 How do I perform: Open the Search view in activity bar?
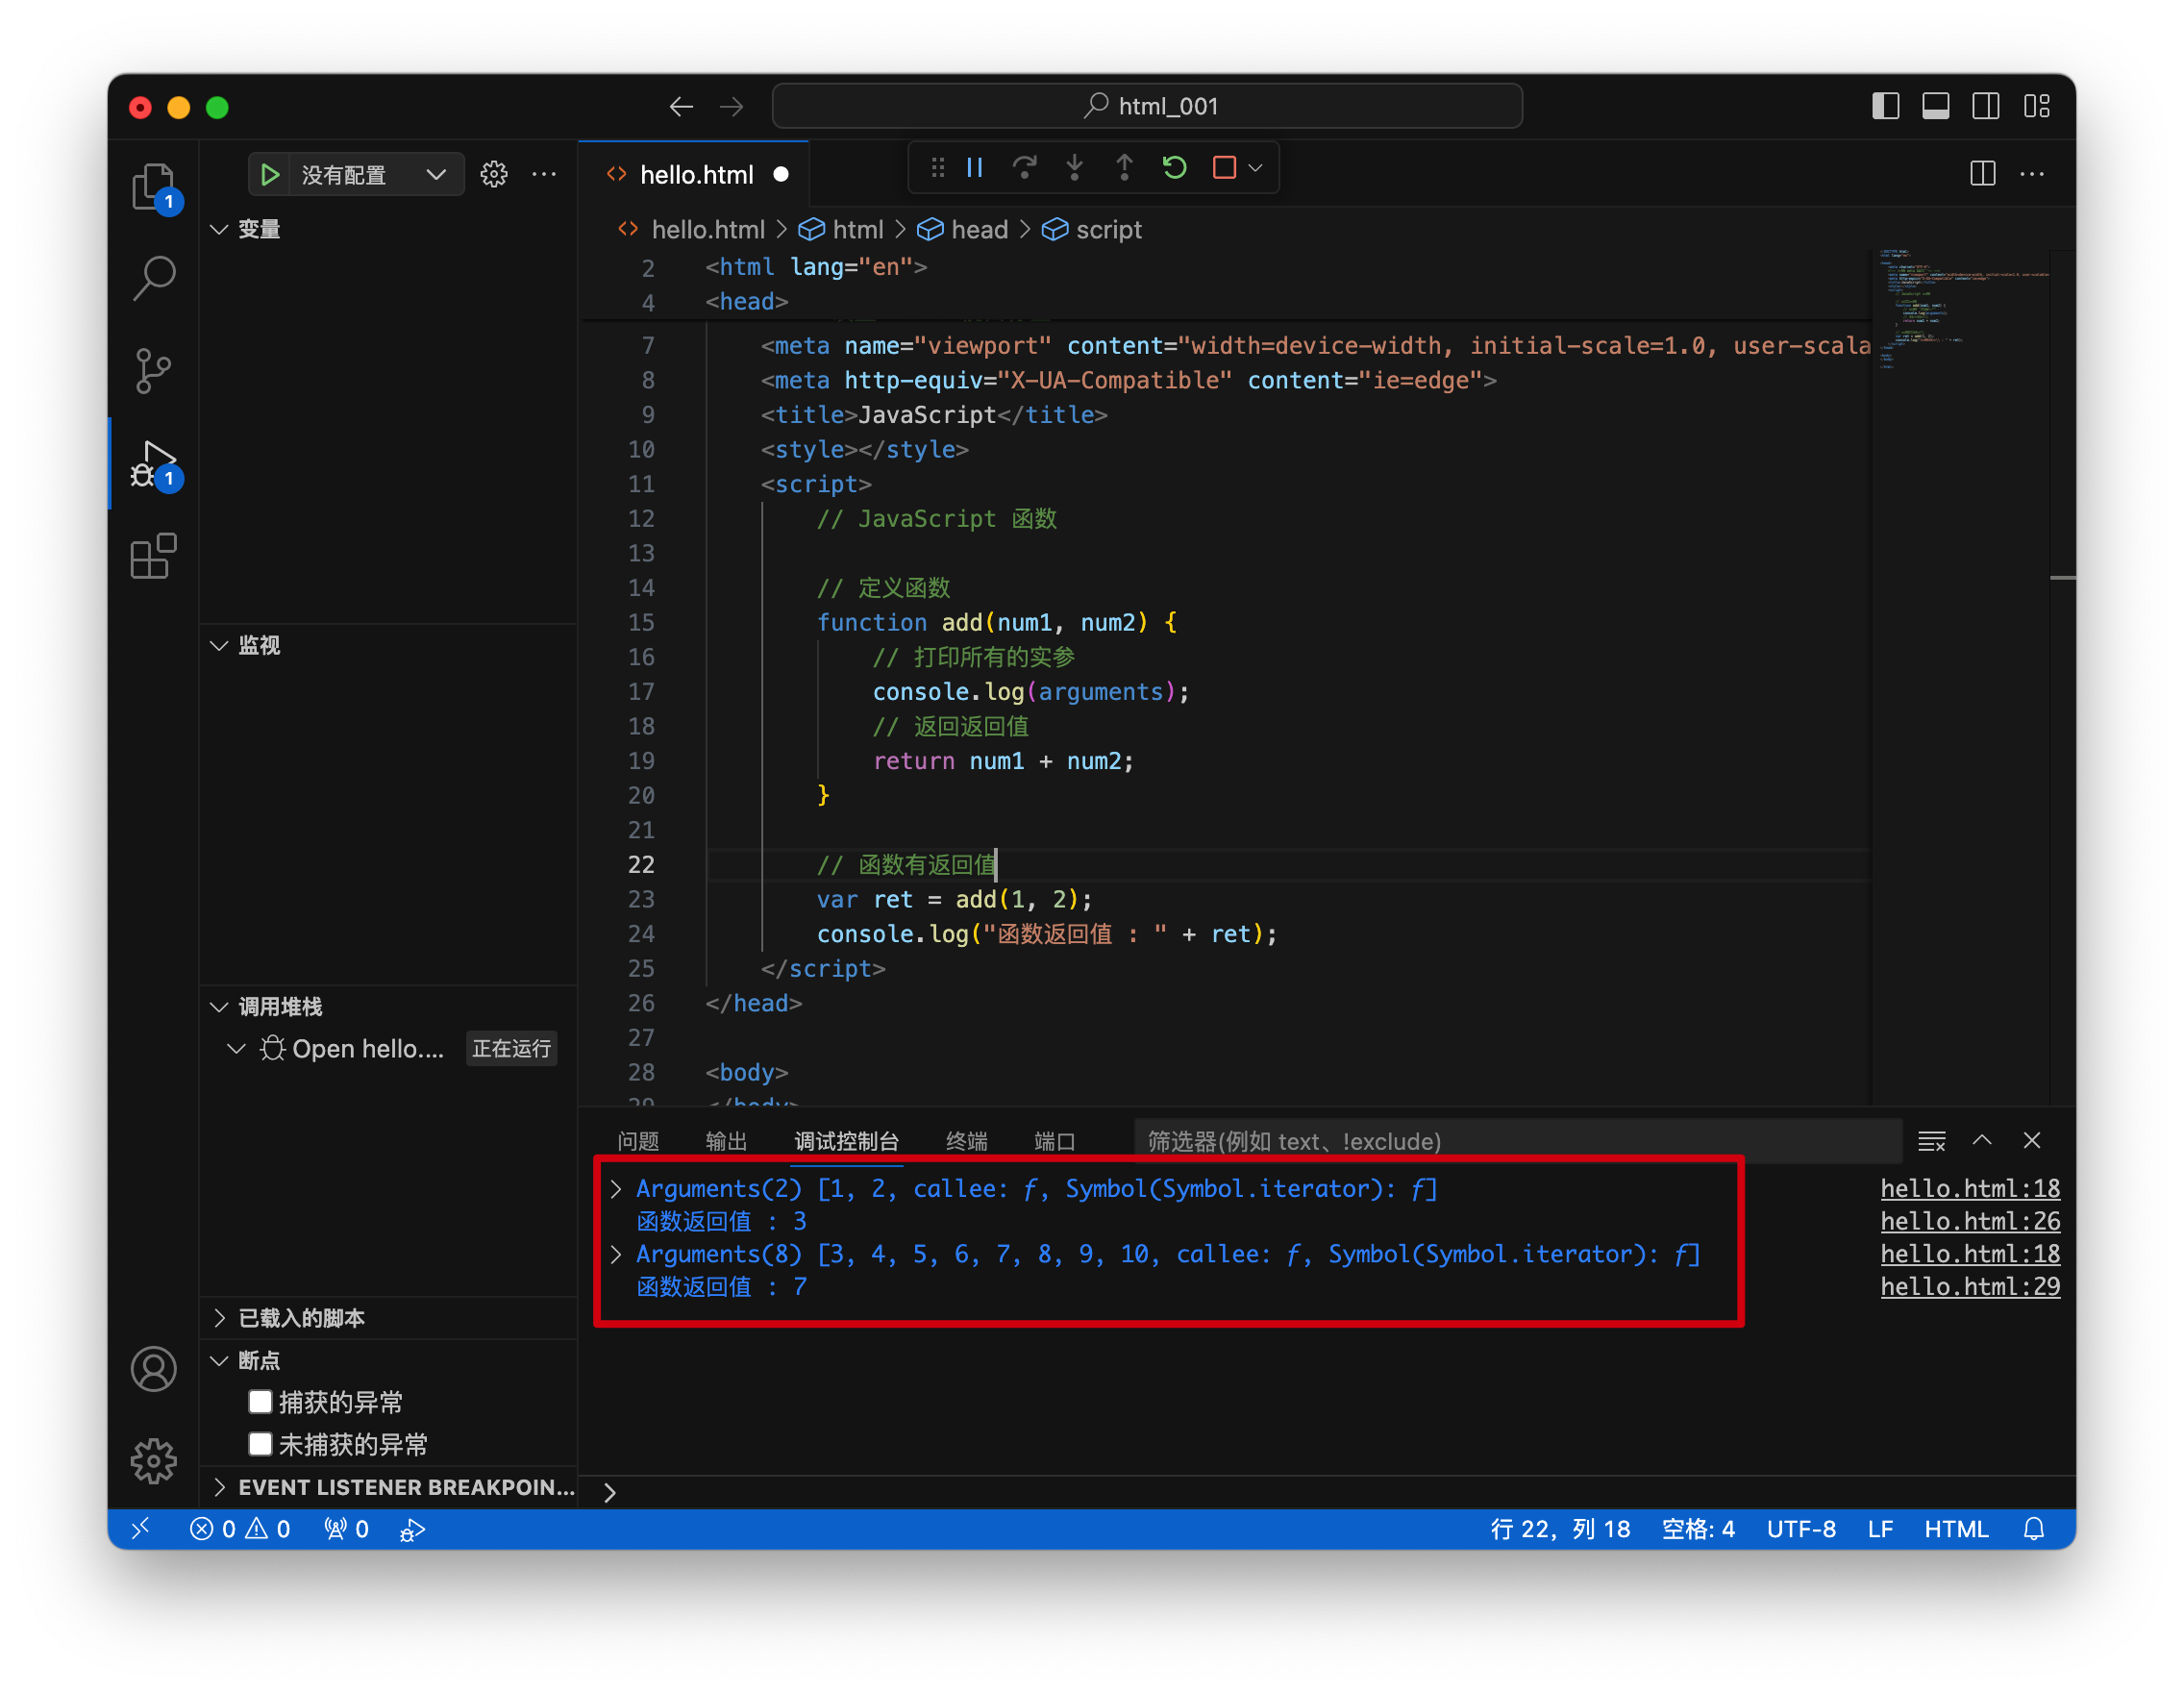pyautogui.click(x=153, y=279)
